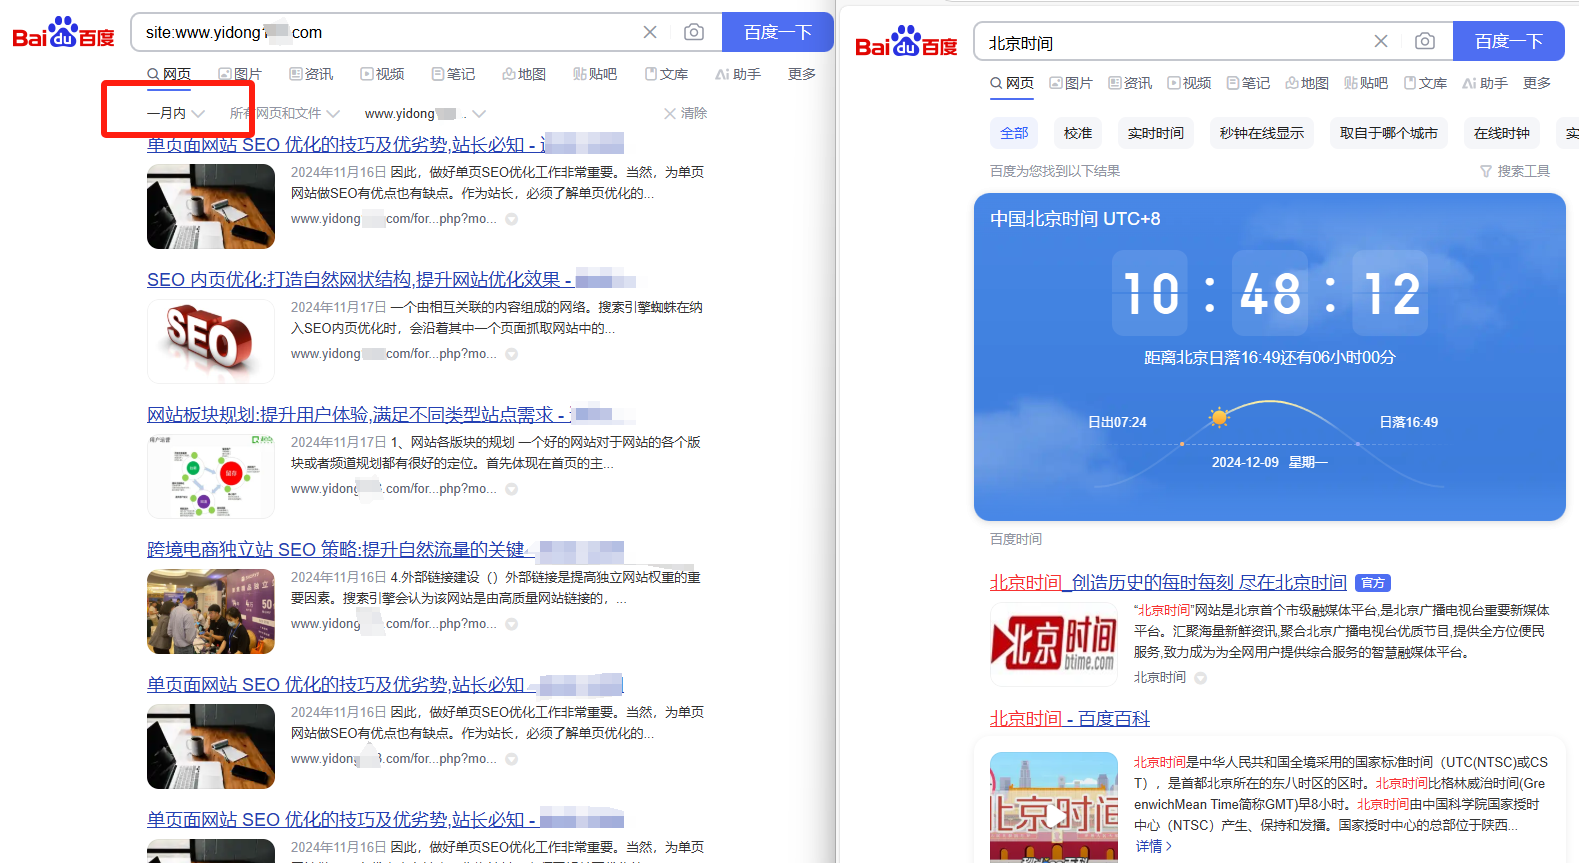Click 百度一下 button in right window
Image resolution: width=1579 pixels, height=863 pixels.
click(x=1509, y=41)
